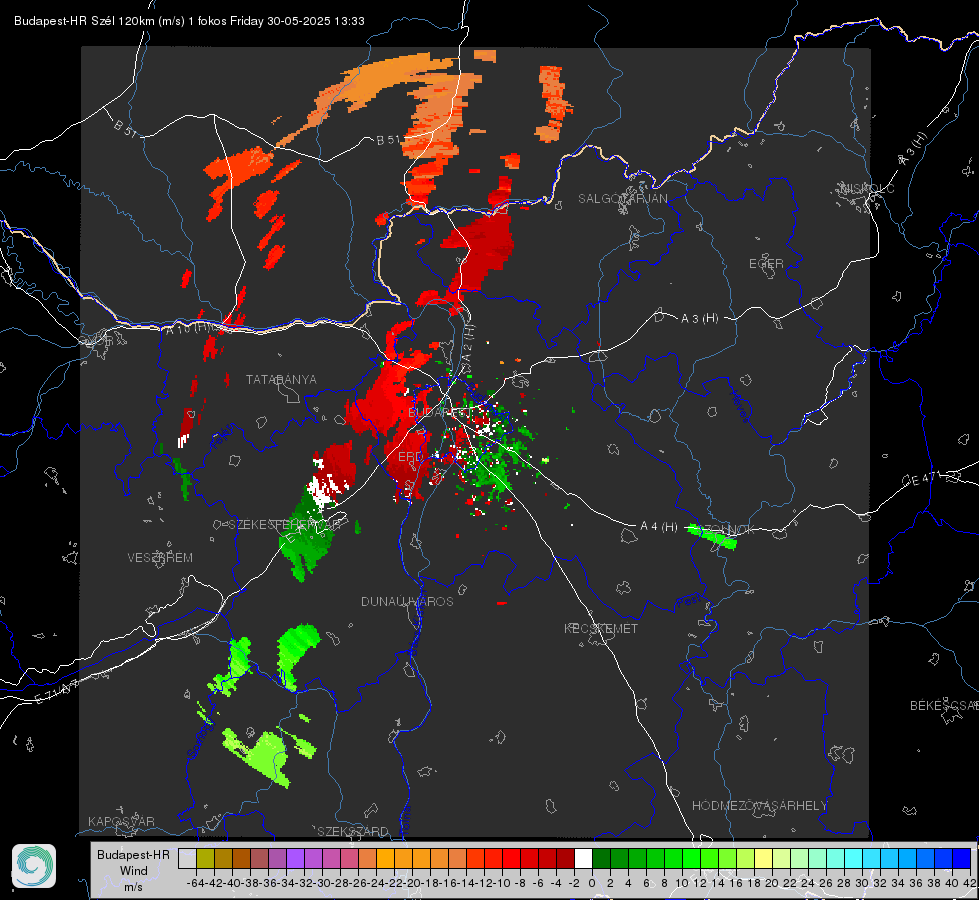
Task: Click the SZEKESFEHERVAR city label
Action: tap(284, 525)
